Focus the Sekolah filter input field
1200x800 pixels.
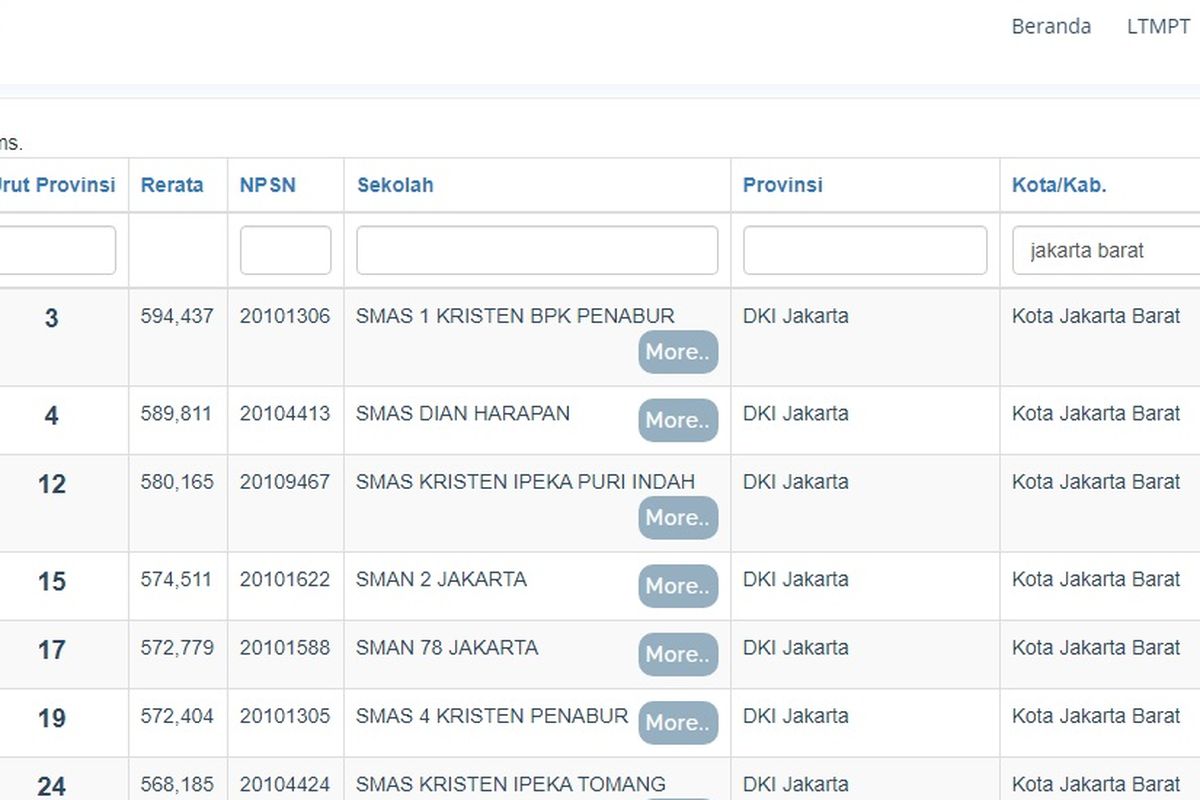537,250
